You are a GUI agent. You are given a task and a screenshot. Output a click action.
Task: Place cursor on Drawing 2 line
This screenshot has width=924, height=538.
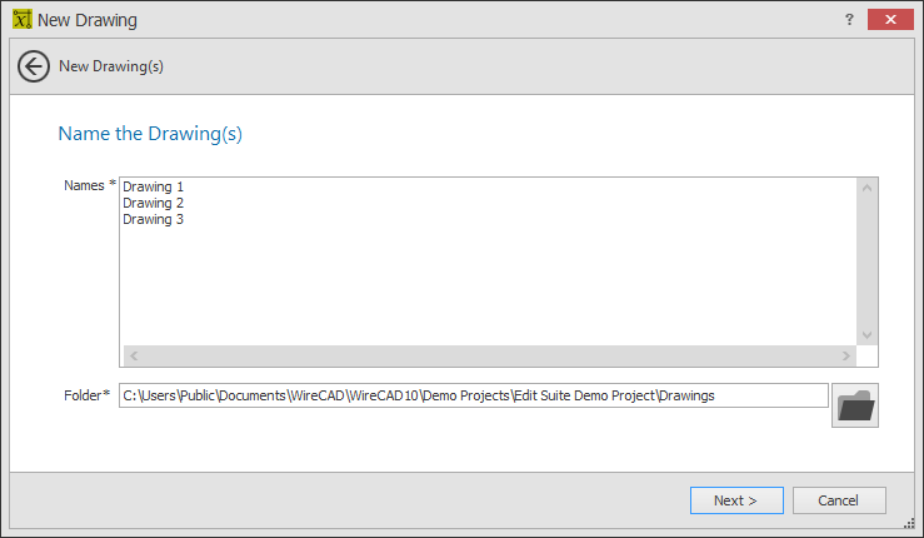pos(153,203)
